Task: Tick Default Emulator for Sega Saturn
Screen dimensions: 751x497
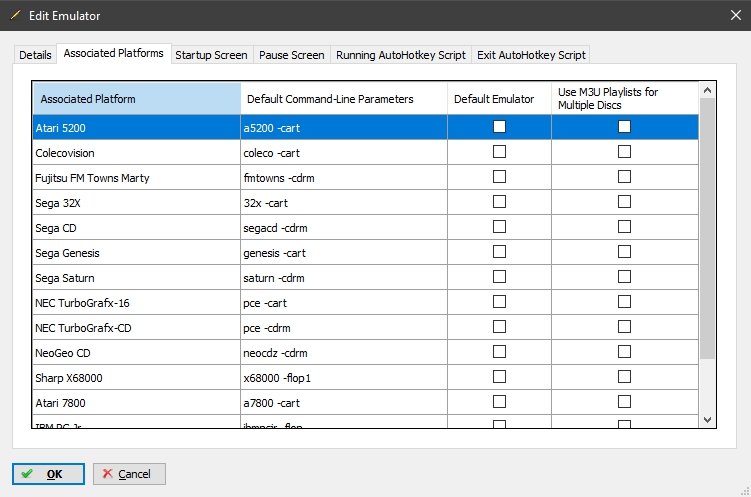Action: (x=499, y=277)
